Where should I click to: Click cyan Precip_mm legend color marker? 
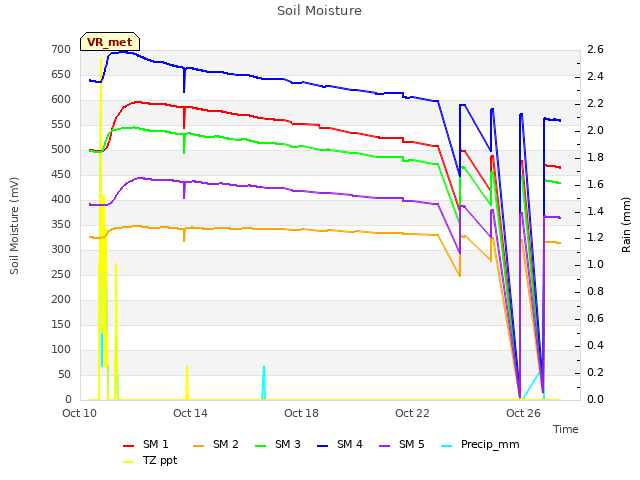(x=447, y=446)
